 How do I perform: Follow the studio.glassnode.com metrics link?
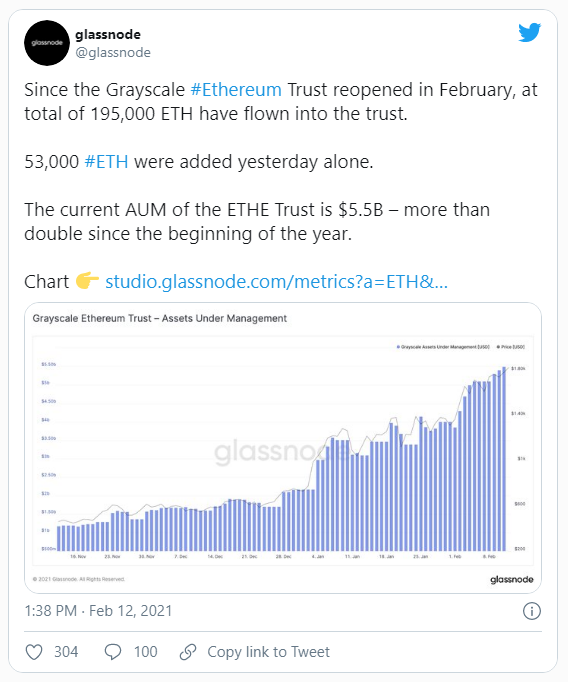pos(277,282)
